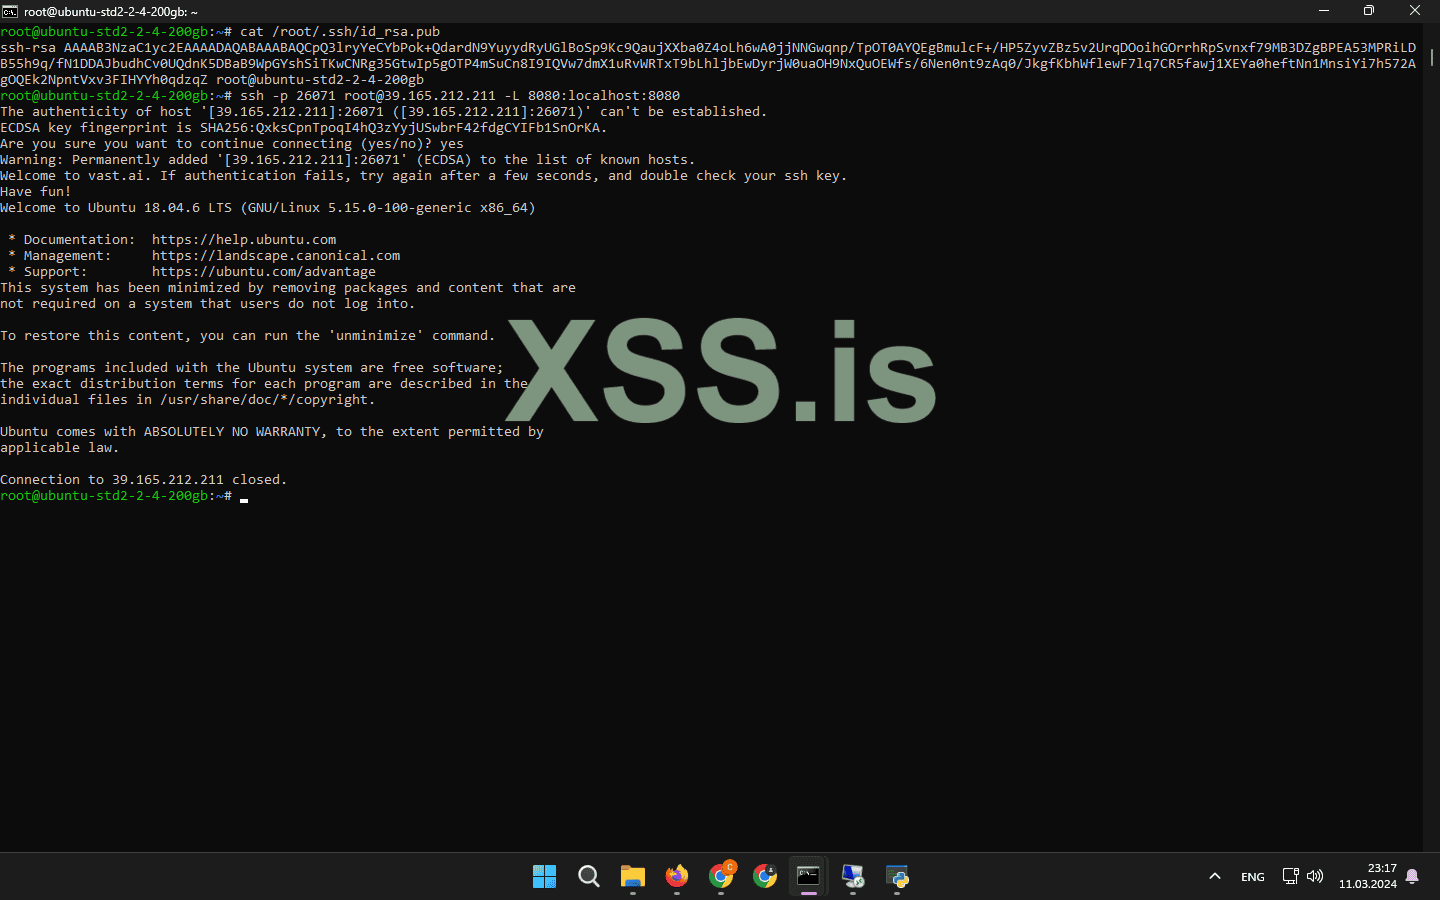
Task: Click 'The programs included with the Ubuntu' line
Action: pos(252,367)
